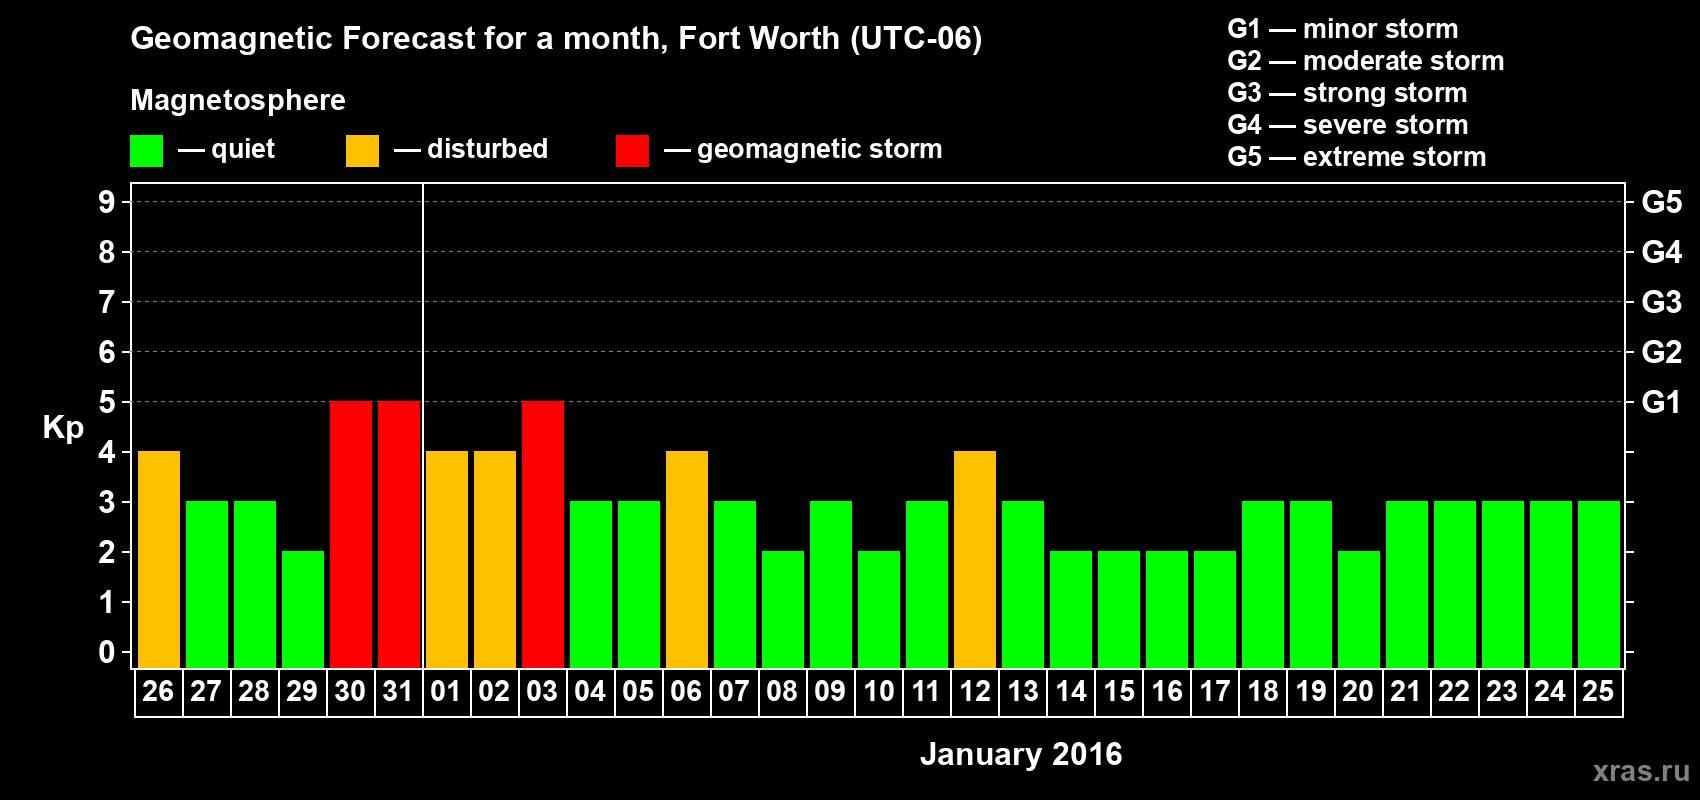
Task: Click the date label 04
Action: [x=590, y=692]
